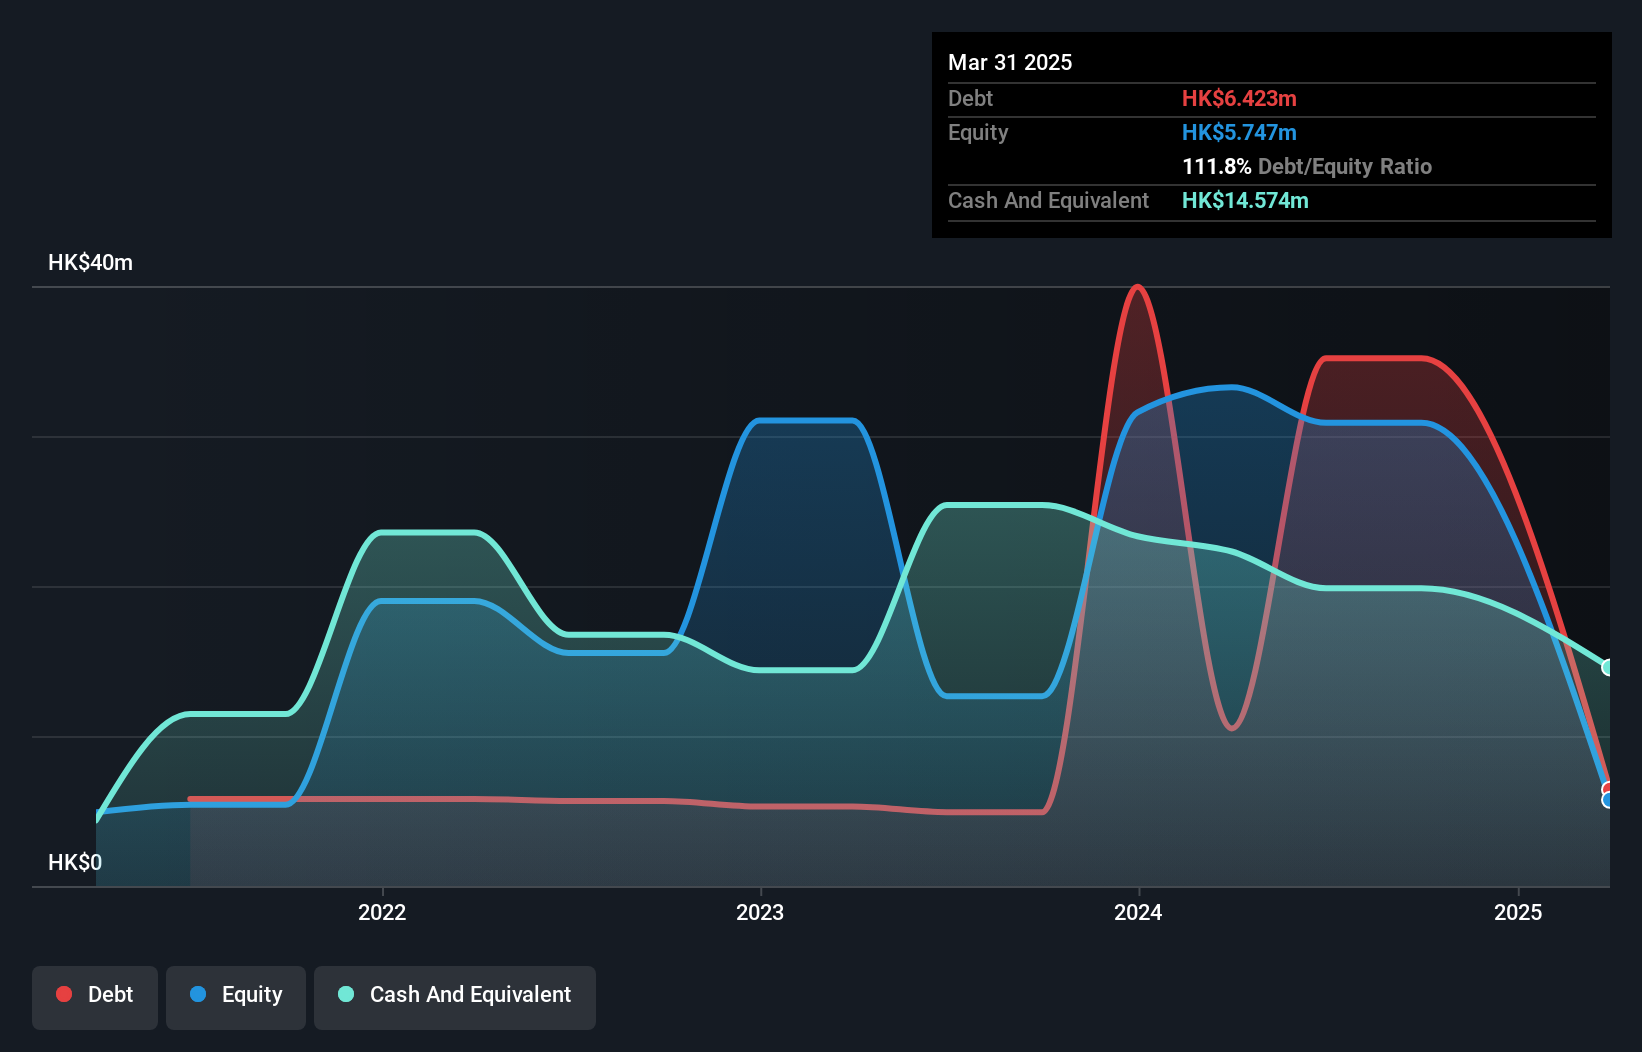This screenshot has width=1642, height=1052.
Task: Click the 2024 x-axis label
Action: (x=1138, y=912)
